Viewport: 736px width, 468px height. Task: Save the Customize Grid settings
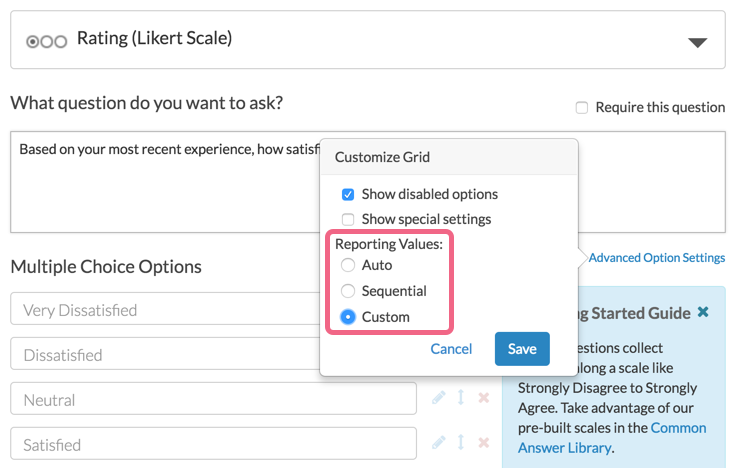point(522,349)
